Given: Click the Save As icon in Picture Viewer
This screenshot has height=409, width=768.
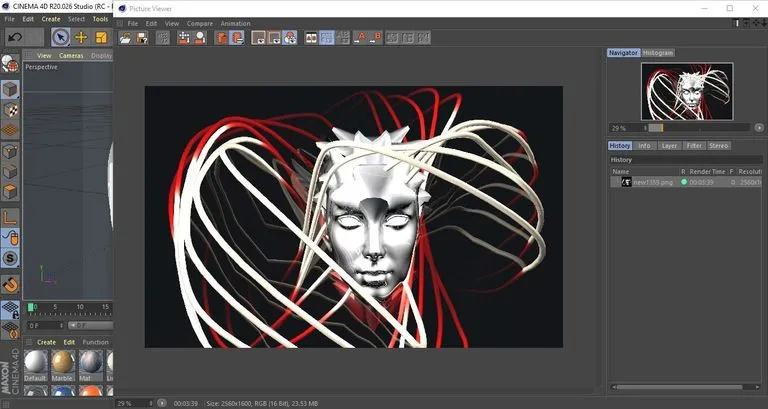Looking at the screenshot, I should pos(142,38).
